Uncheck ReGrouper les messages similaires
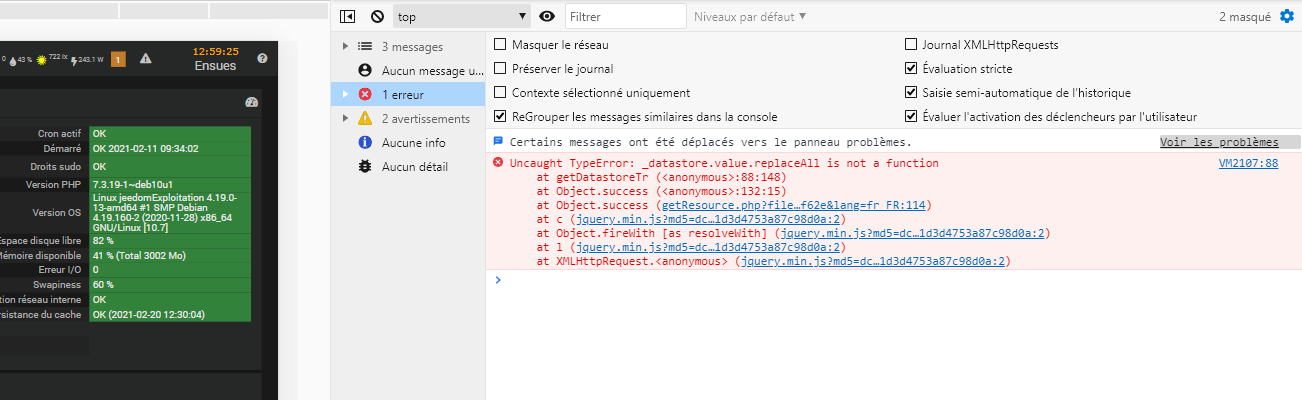Viewport: 1302px width, 400px height. (500, 117)
